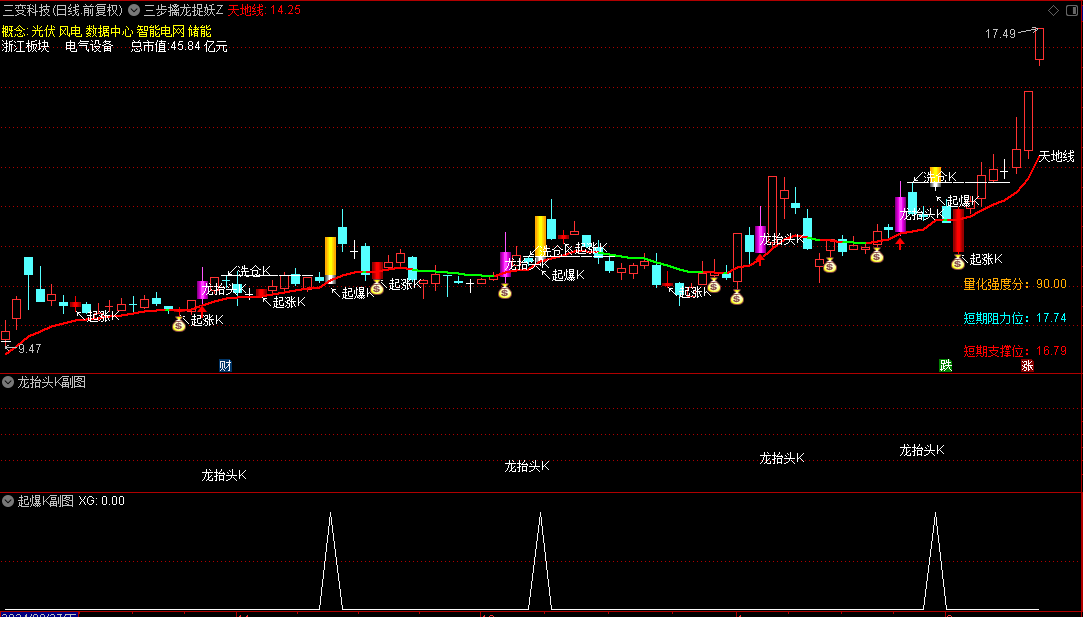Click the red 涨 marker icon
Image resolution: width=1083 pixels, height=617 pixels.
1027,365
